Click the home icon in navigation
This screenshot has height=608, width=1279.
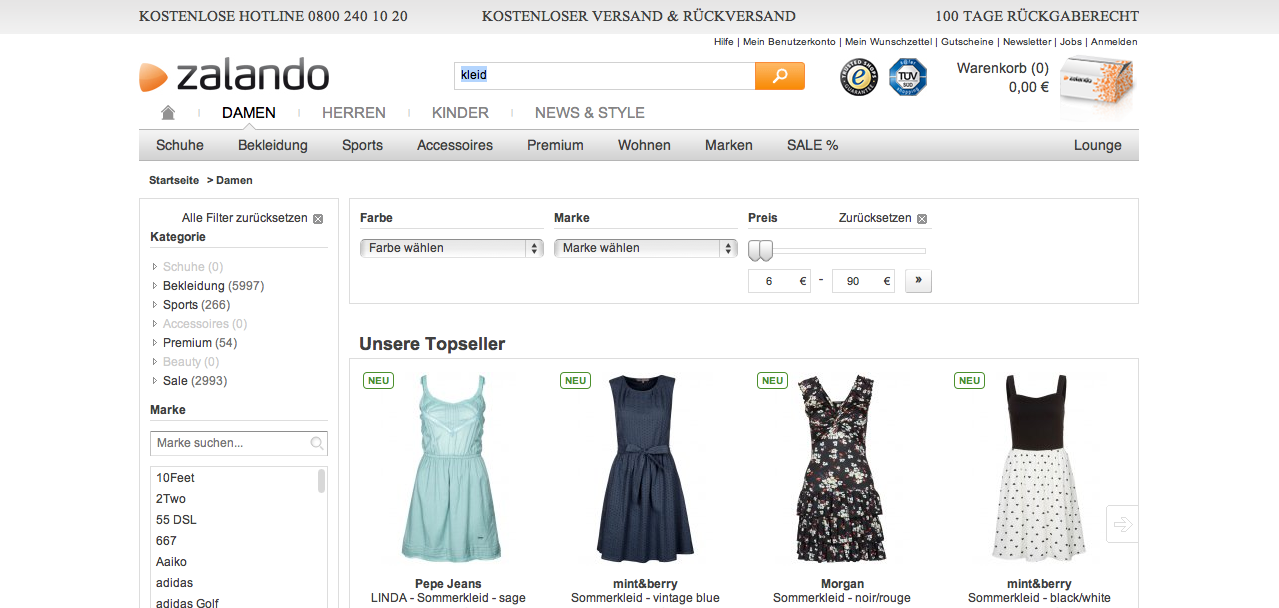coord(168,112)
